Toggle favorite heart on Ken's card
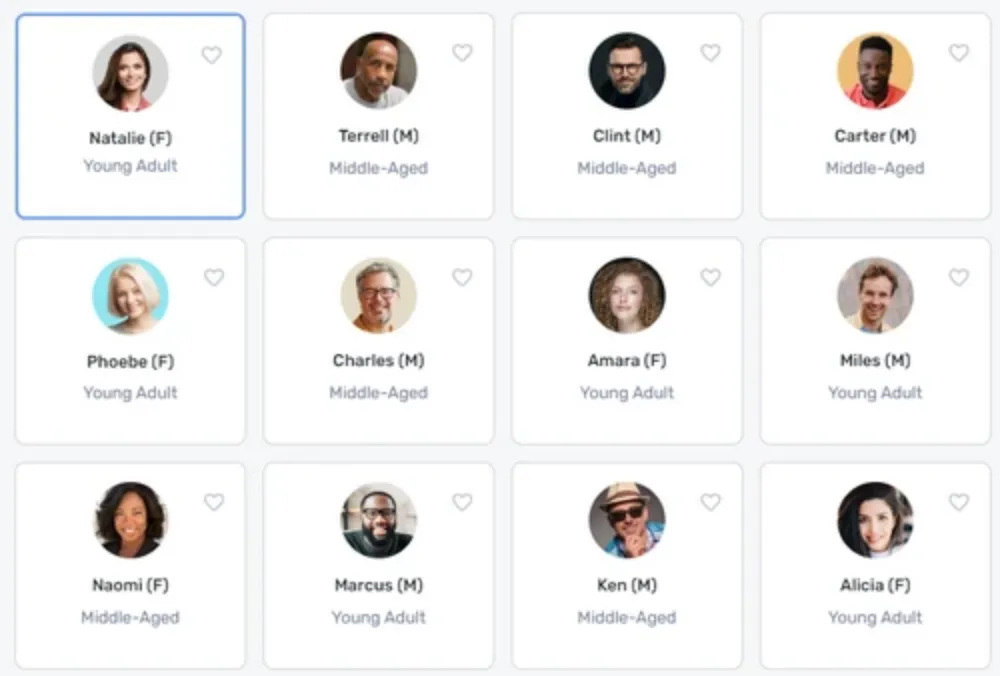1000x676 pixels. [x=710, y=502]
